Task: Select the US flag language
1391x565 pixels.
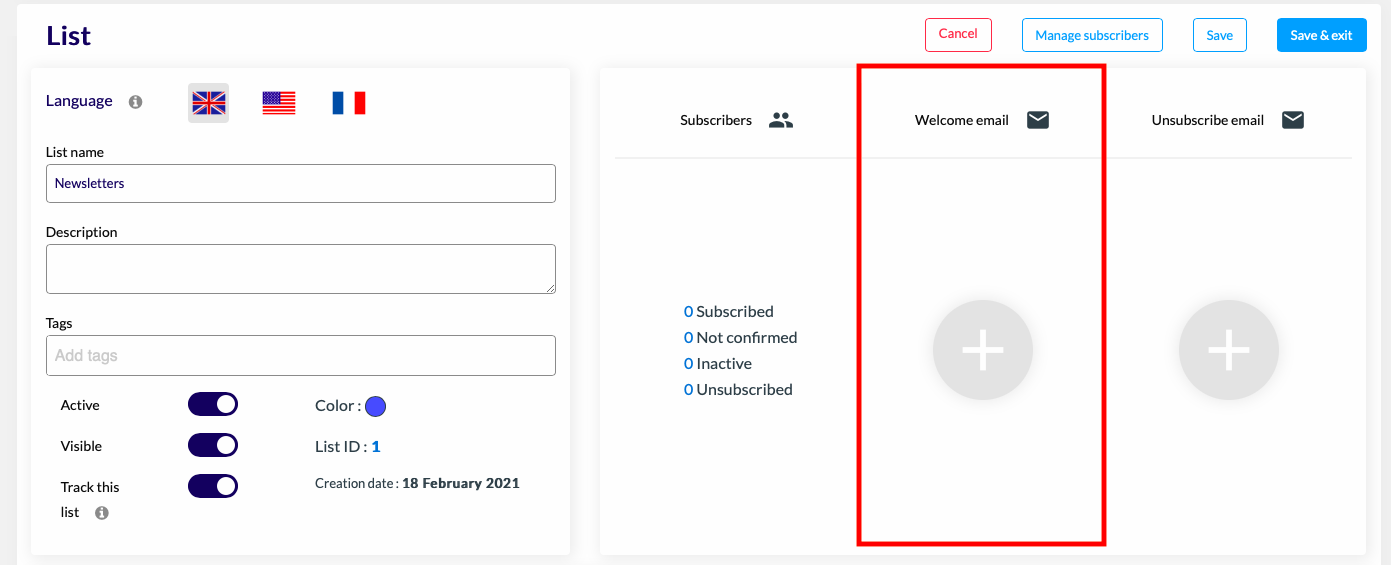Action: 279,103
